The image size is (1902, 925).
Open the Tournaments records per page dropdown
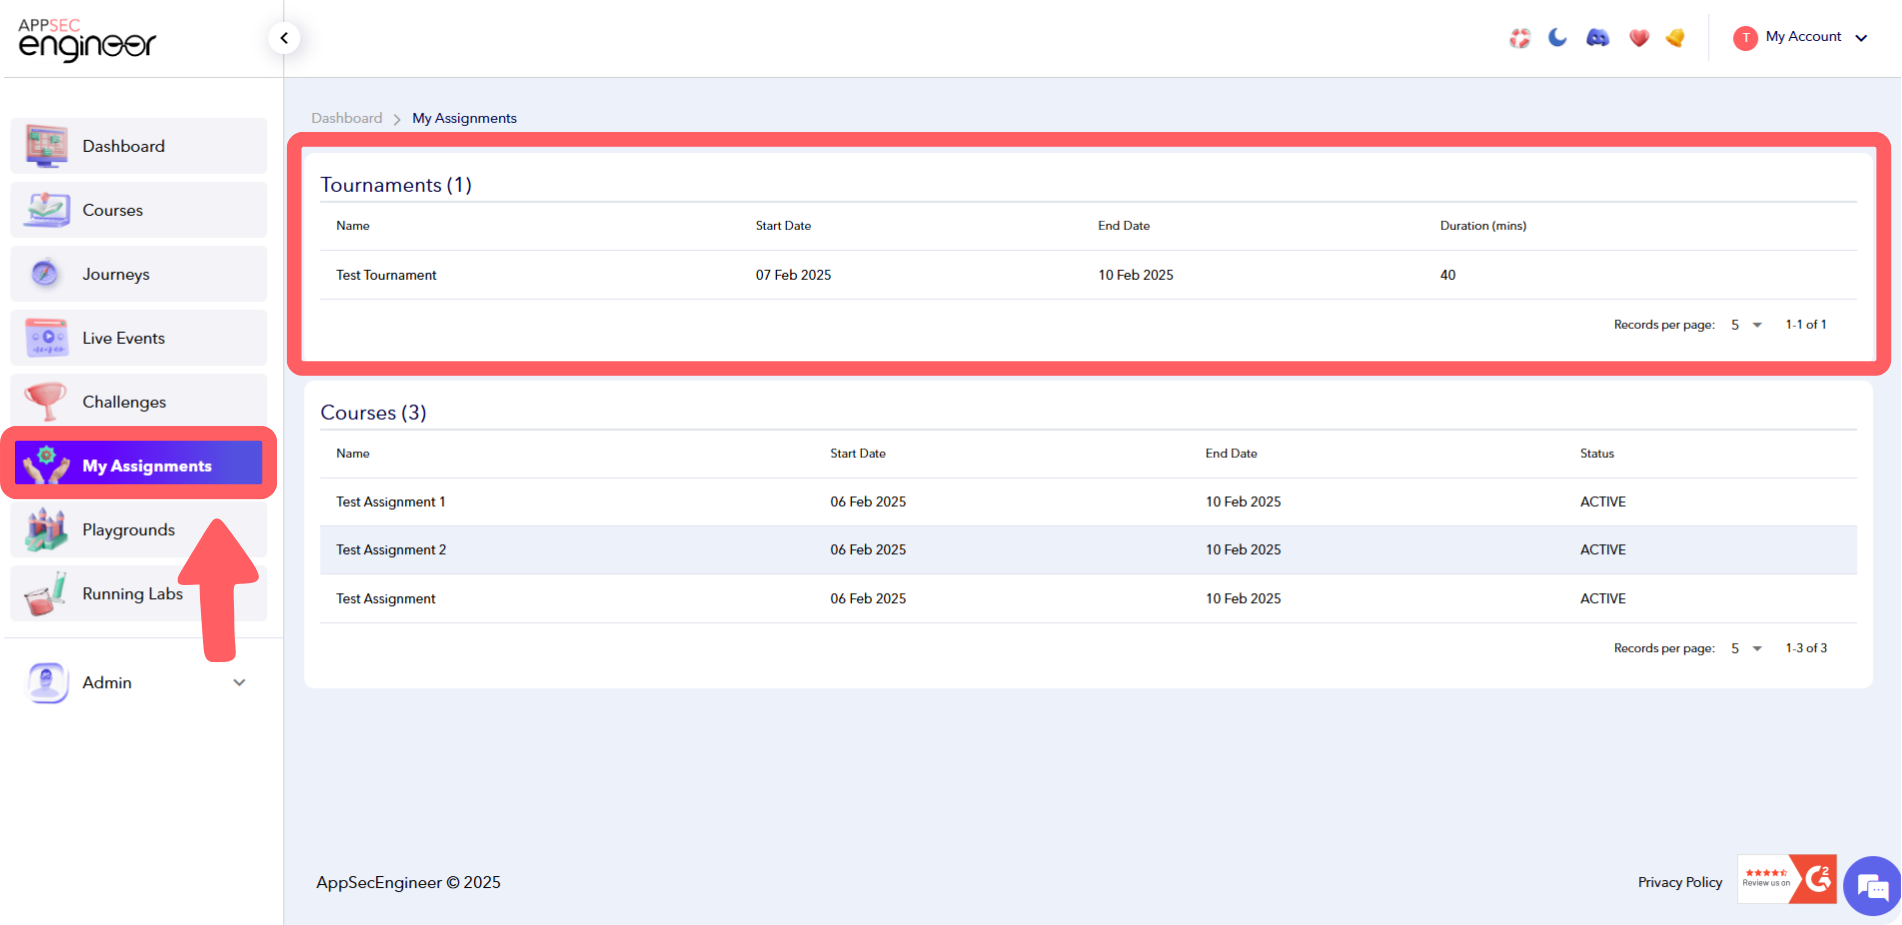click(1743, 324)
